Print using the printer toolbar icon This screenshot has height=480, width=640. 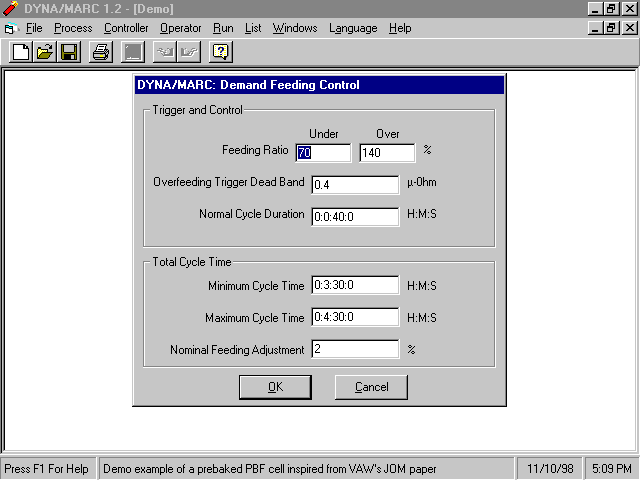pos(101,52)
